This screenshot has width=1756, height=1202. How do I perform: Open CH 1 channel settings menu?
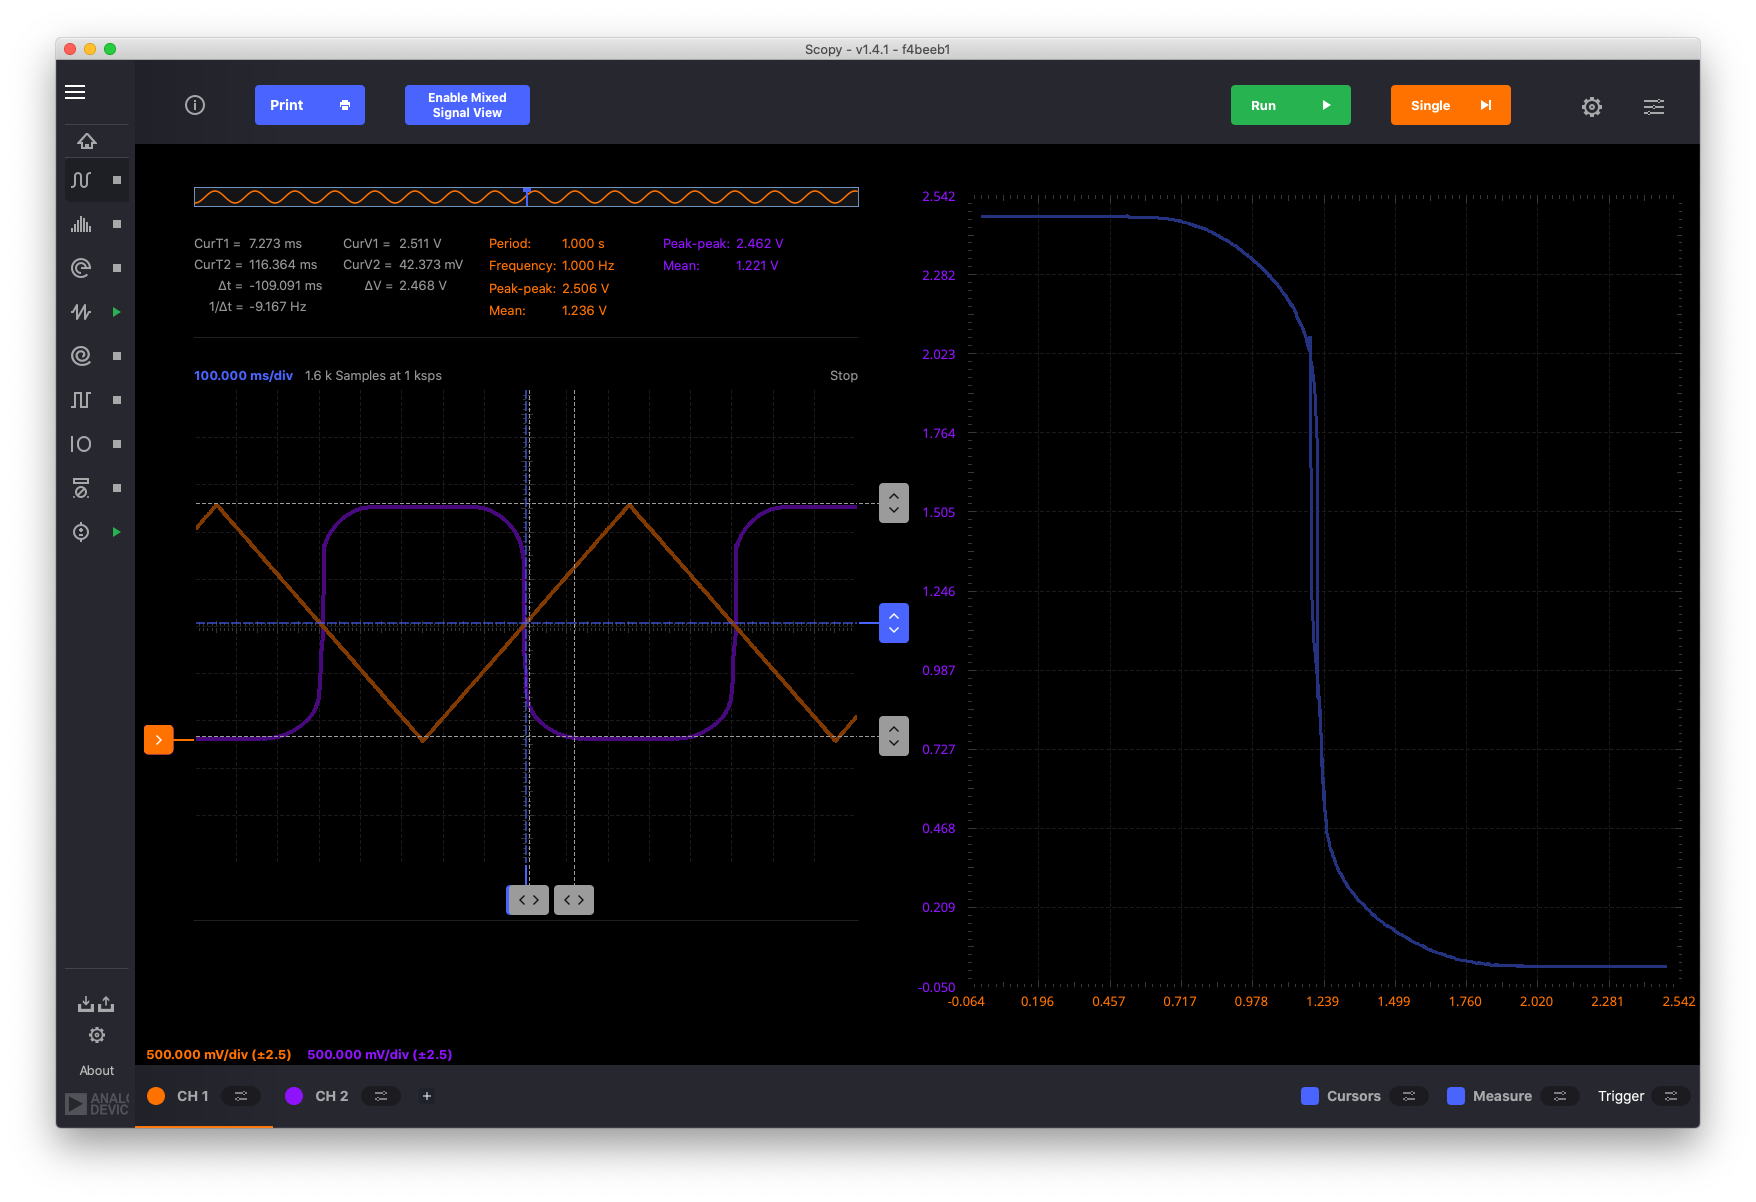[x=241, y=1096]
